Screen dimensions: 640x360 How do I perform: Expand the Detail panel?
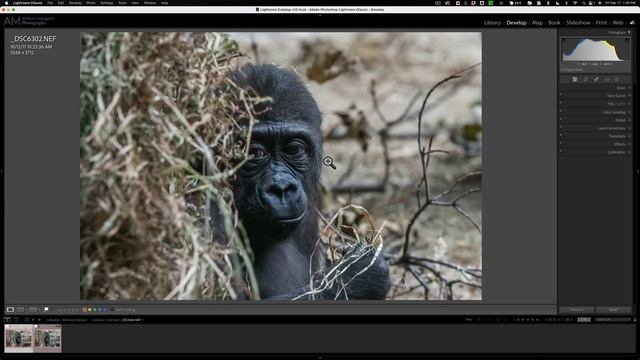click(x=629, y=120)
